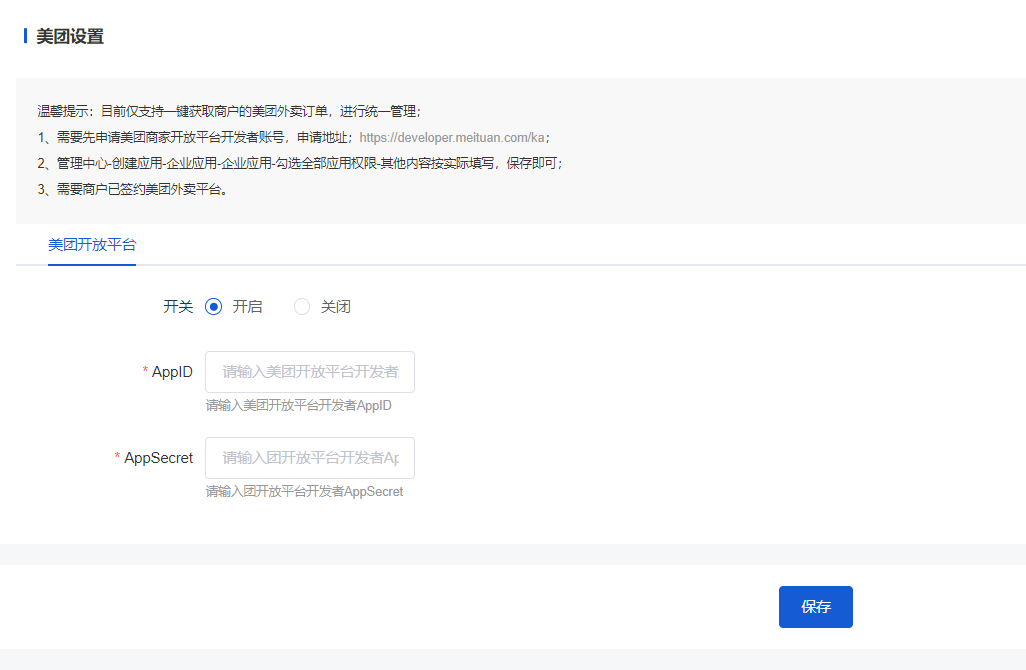Open the 美团开放平台 tab
Image resolution: width=1026 pixels, height=670 pixels.
[92, 245]
